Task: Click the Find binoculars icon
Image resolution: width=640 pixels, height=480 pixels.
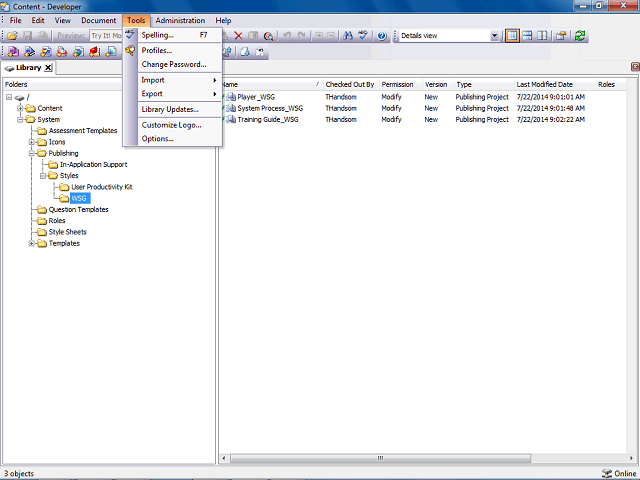Action: pos(348,36)
